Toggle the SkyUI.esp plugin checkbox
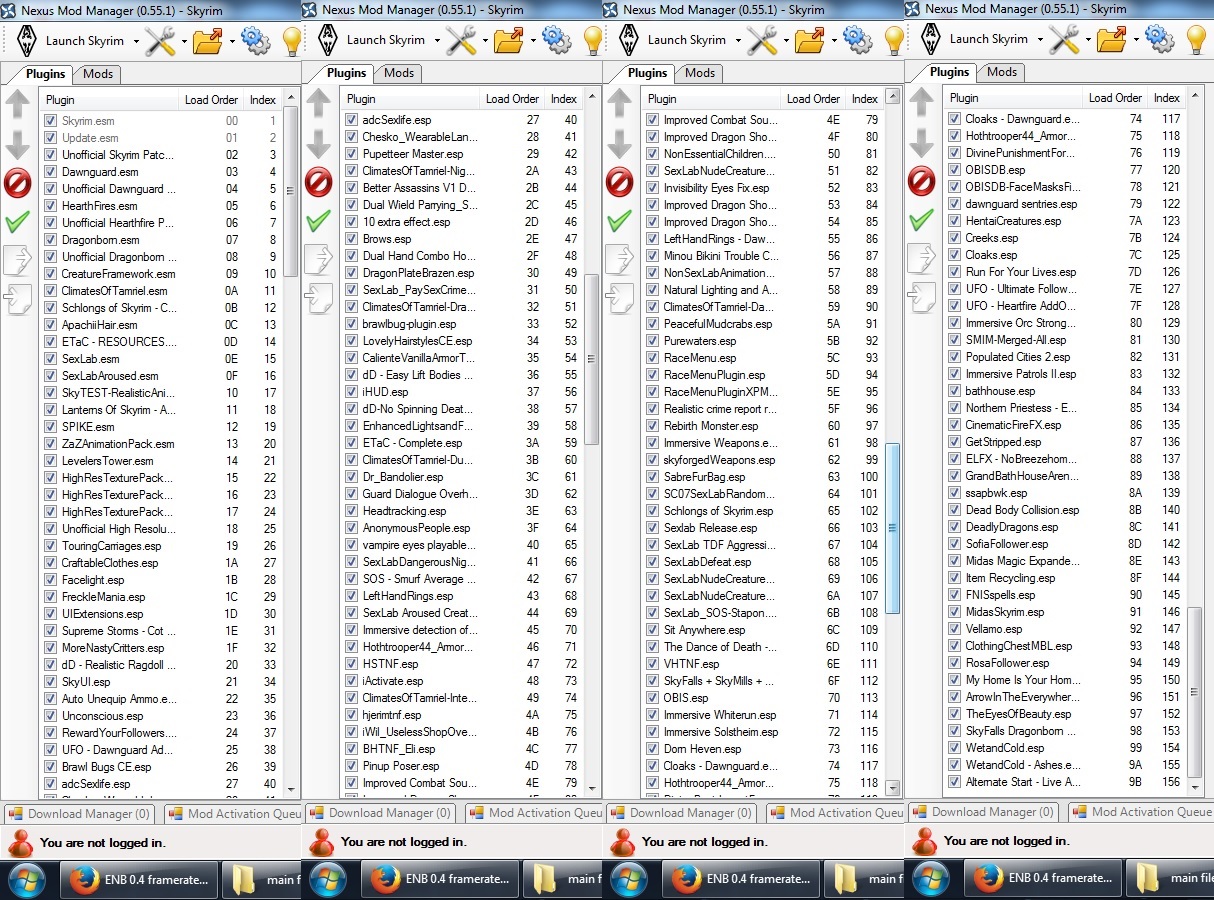 click(x=51, y=682)
